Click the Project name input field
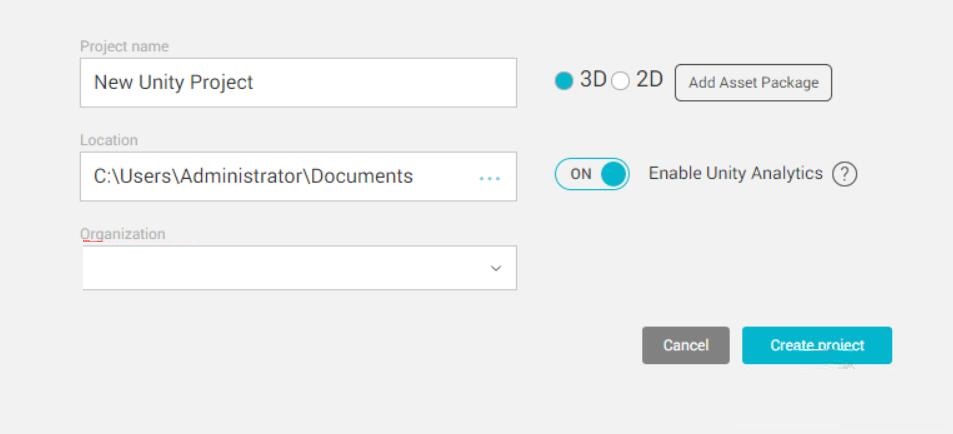This screenshot has width=953, height=434. [298, 83]
